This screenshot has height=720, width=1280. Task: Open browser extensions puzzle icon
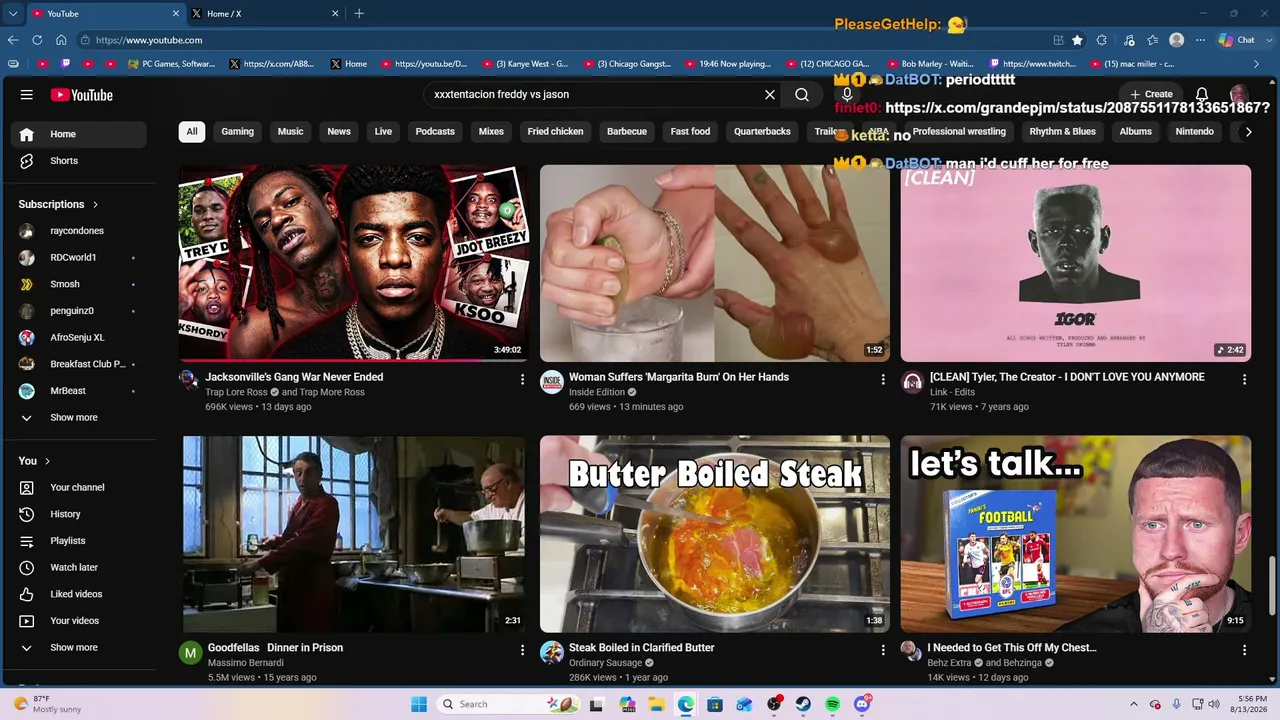[1101, 40]
